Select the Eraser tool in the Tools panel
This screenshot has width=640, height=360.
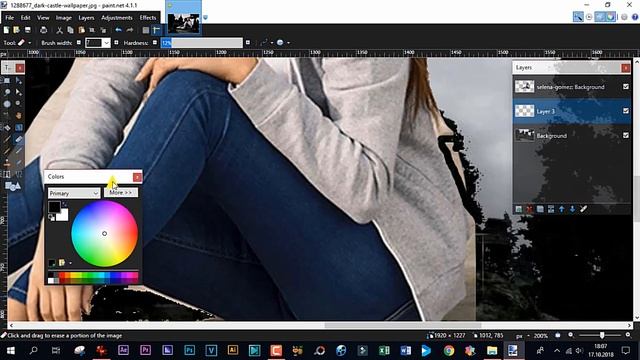pos(19,139)
